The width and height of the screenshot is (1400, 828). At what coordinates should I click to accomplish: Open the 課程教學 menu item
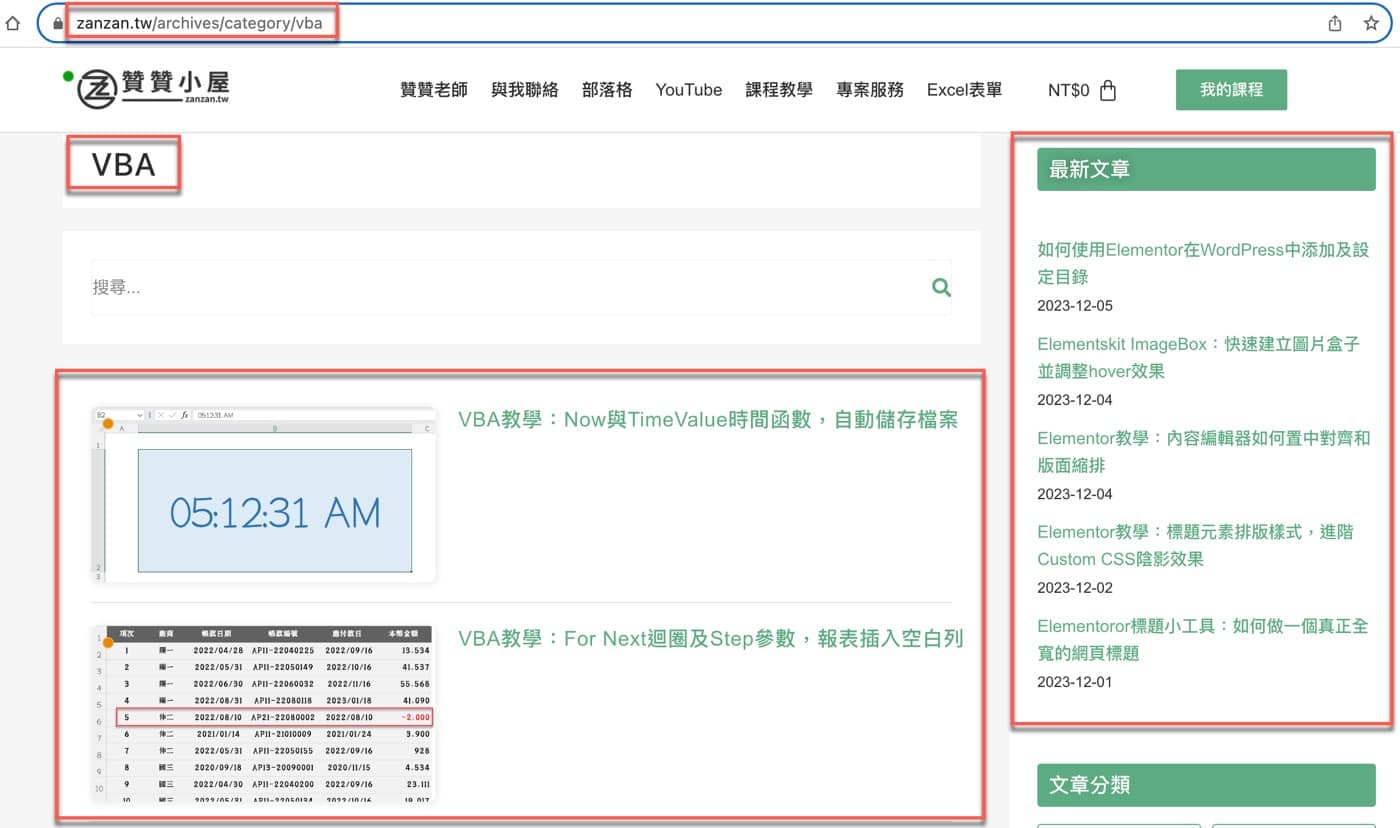point(779,90)
